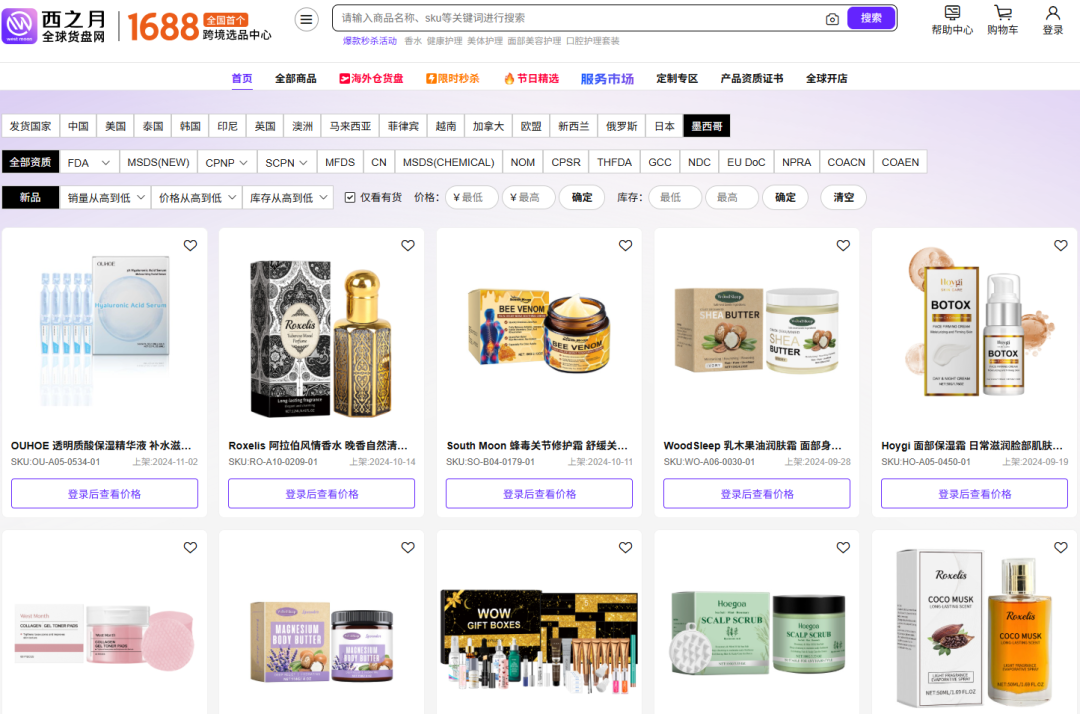
Task: Click the 清空 filter reset button
Action: pyautogui.click(x=843, y=197)
